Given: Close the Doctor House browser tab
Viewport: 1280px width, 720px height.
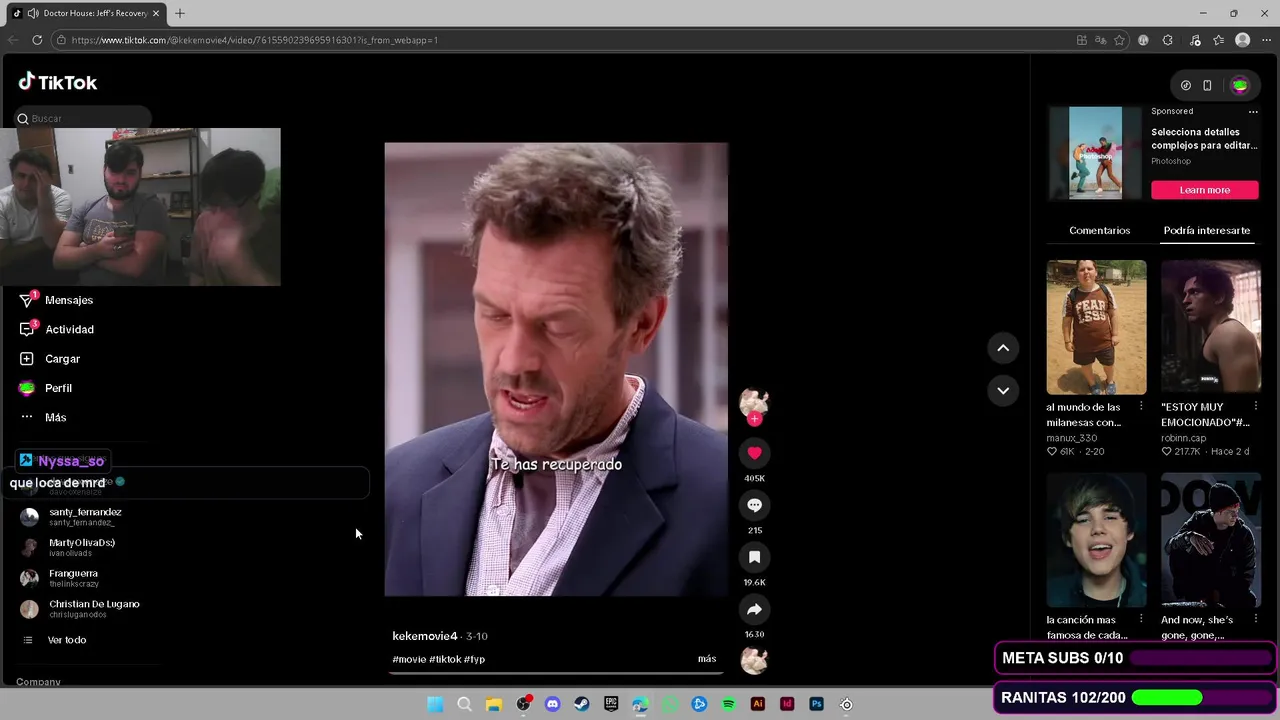Looking at the screenshot, I should pyautogui.click(x=156, y=13).
